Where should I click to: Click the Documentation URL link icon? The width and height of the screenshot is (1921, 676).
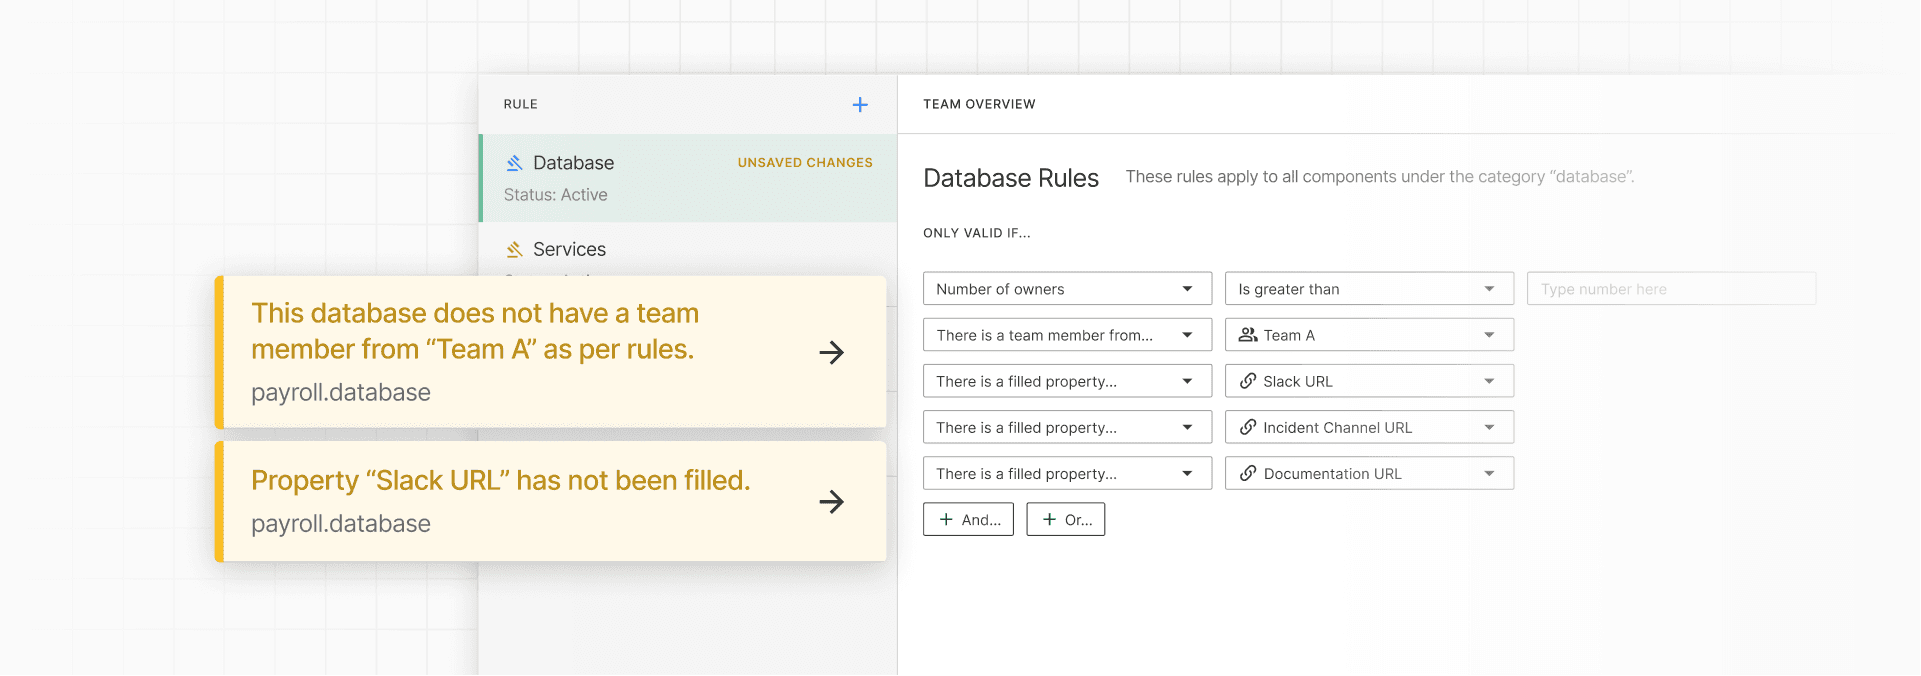1248,473
